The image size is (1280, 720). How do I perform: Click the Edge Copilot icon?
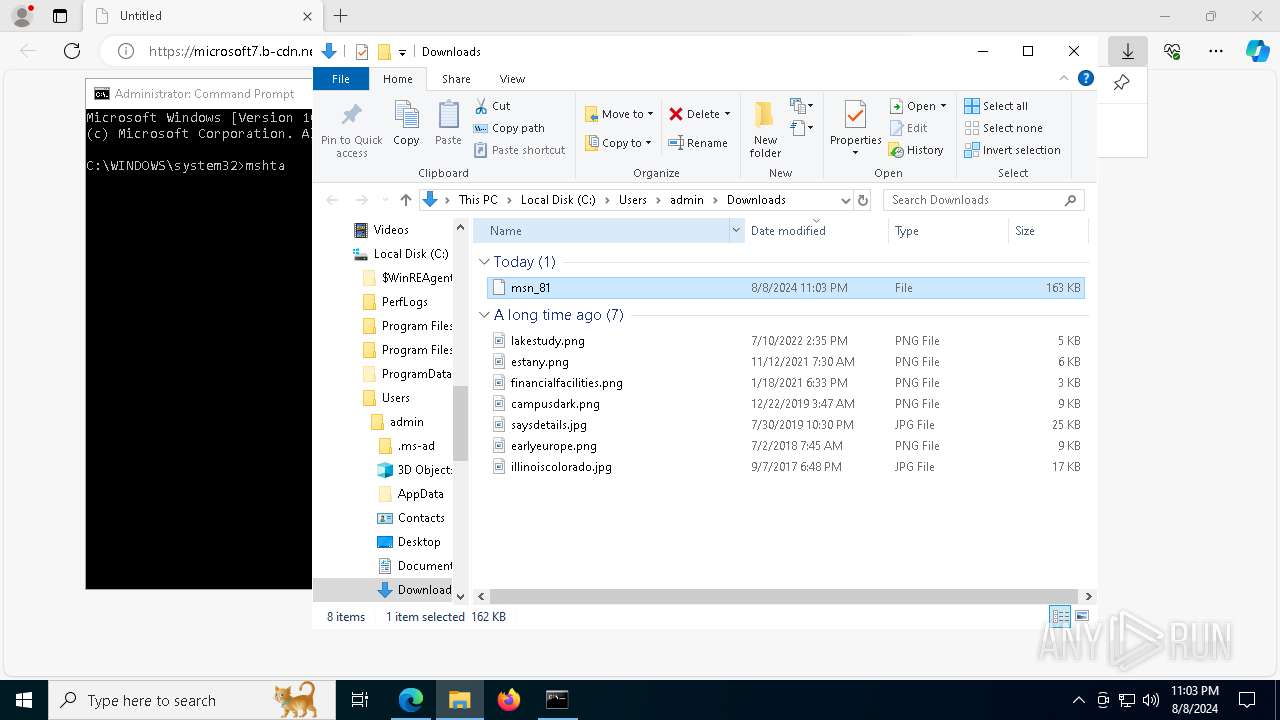pyautogui.click(x=1258, y=51)
